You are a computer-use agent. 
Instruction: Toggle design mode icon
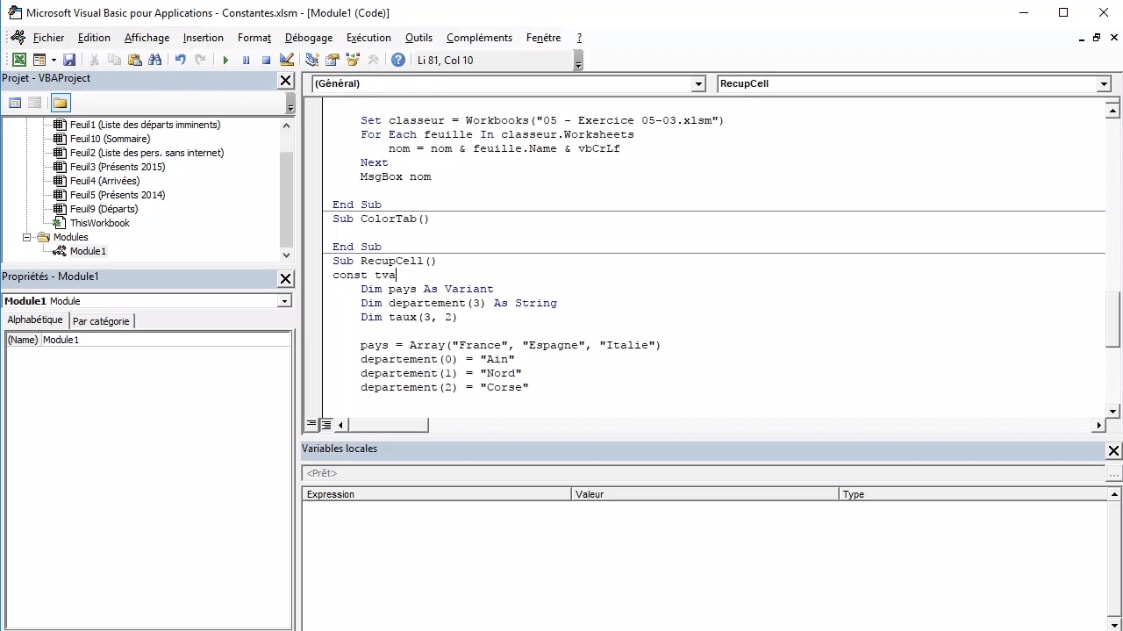point(287,60)
